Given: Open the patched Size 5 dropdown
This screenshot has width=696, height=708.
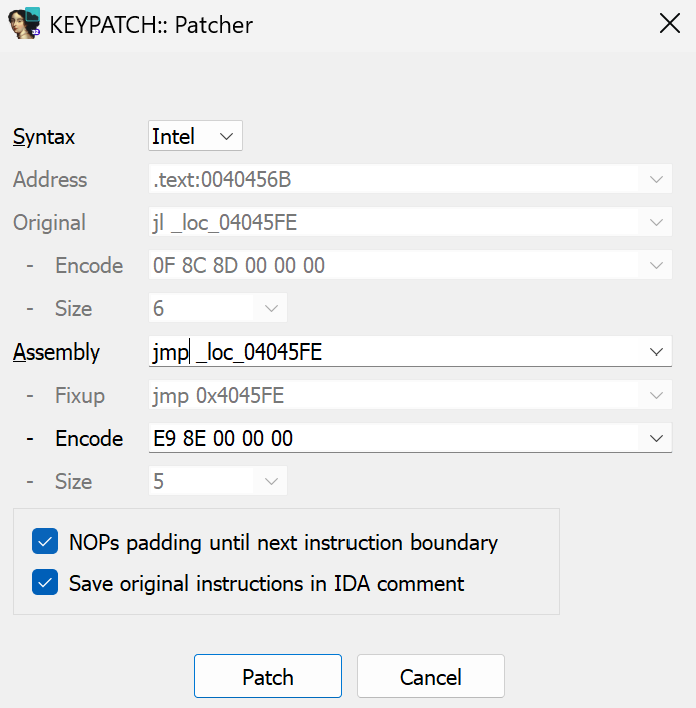Looking at the screenshot, I should (x=218, y=481).
